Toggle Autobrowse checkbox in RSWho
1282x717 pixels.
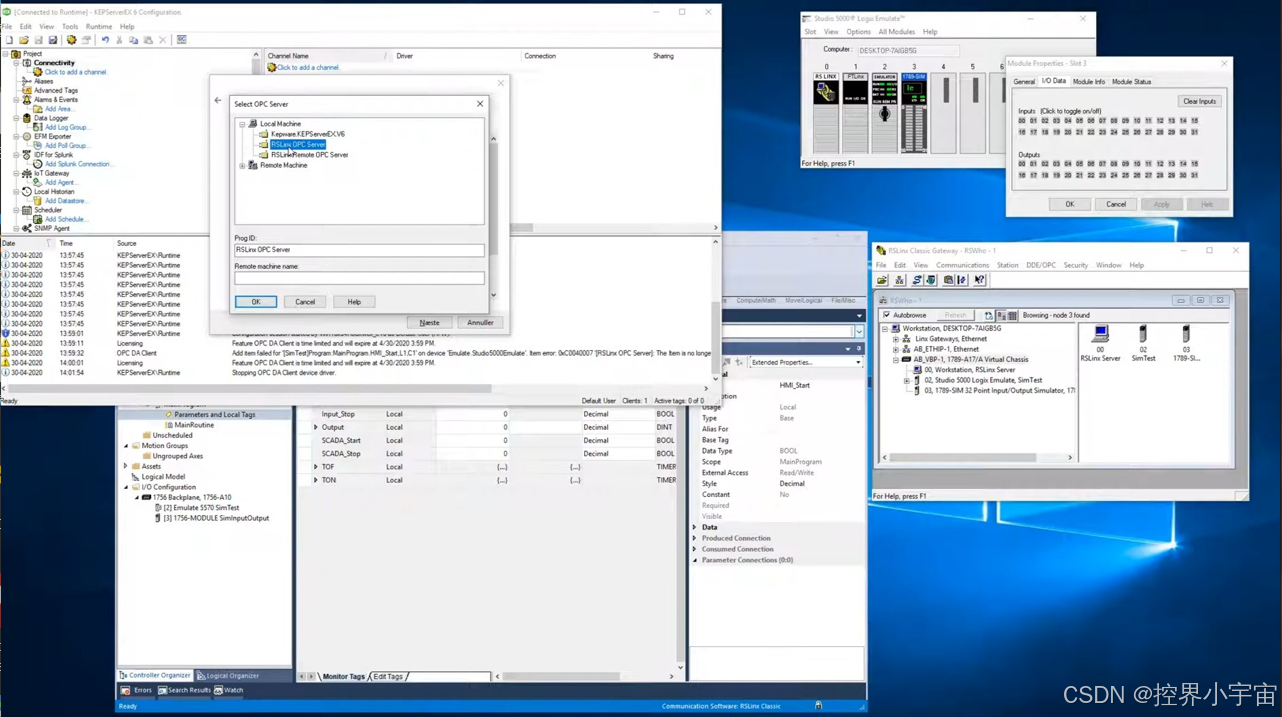887,315
